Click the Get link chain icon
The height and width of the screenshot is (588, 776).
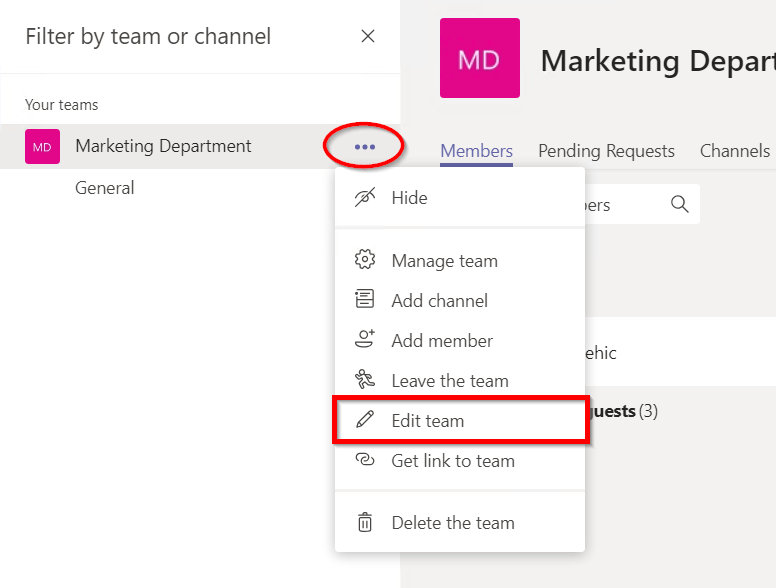(365, 461)
